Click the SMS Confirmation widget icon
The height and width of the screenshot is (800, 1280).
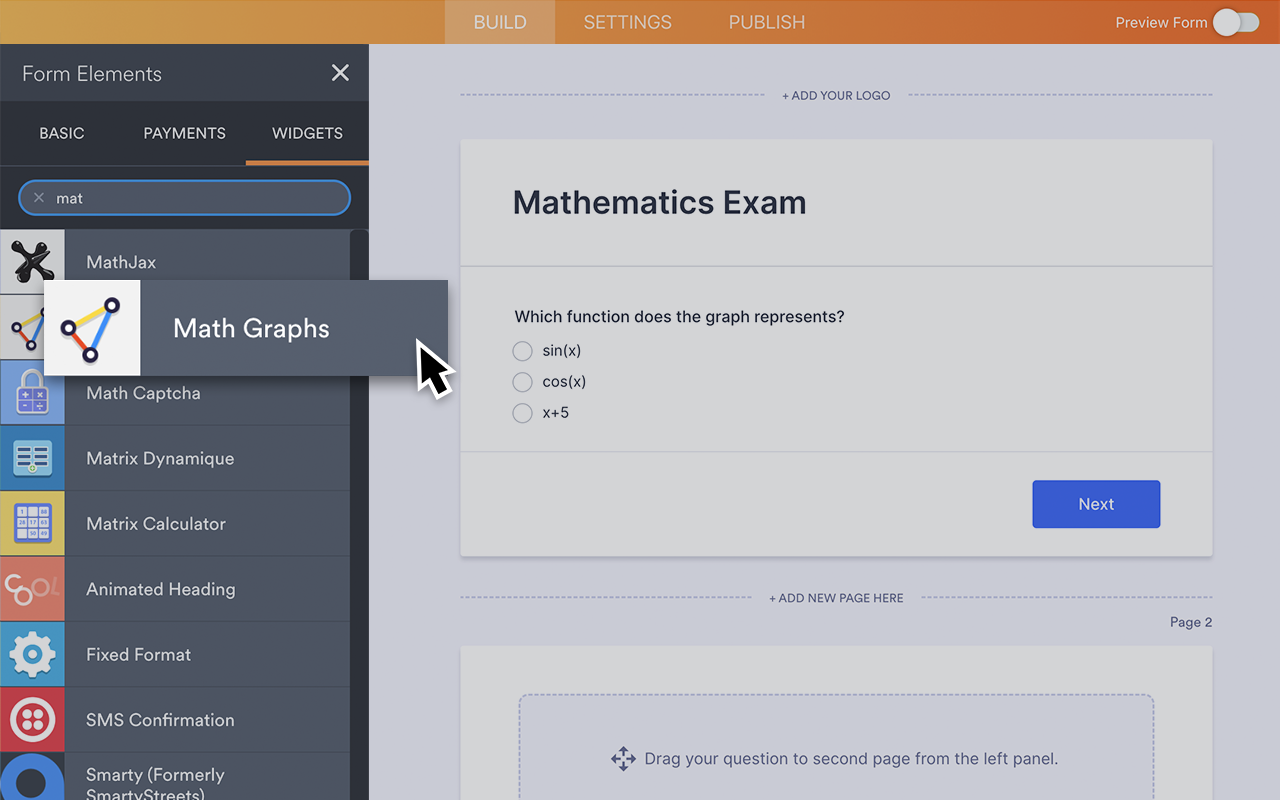pyautogui.click(x=32, y=719)
